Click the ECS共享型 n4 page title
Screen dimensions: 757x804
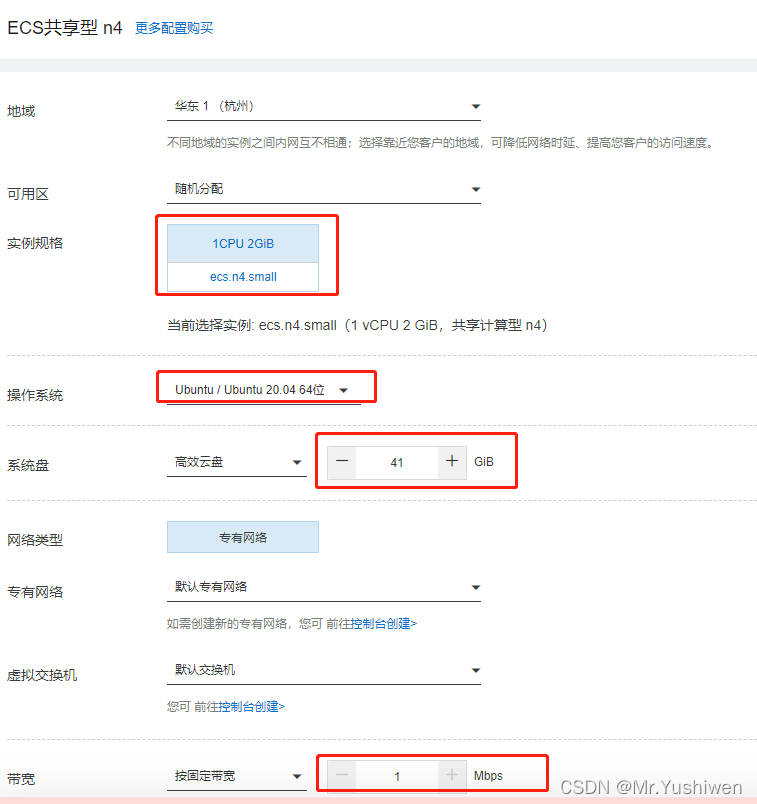point(65,28)
